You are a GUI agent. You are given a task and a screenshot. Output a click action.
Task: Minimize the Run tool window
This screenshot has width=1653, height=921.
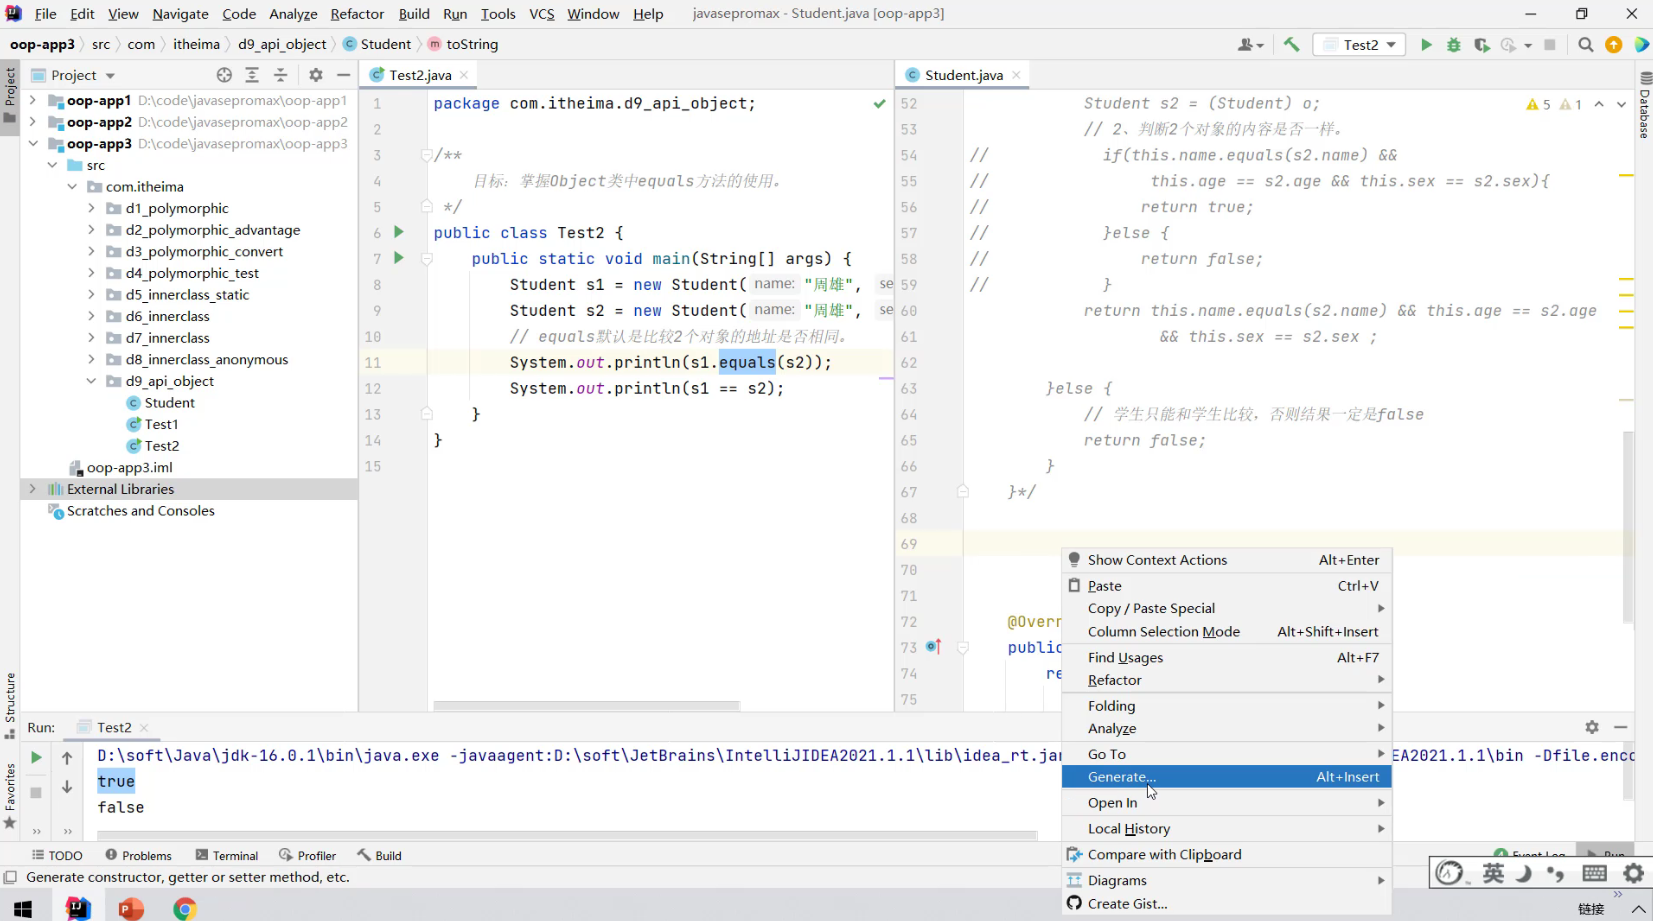(x=1621, y=727)
